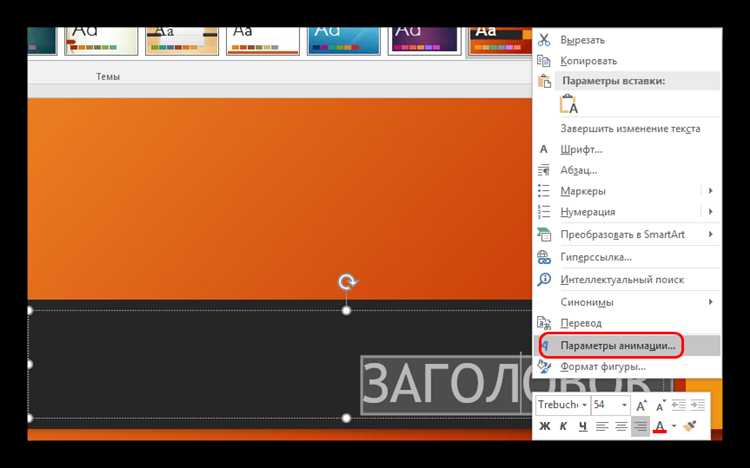The height and width of the screenshot is (468, 750).
Task: Click the Гиперссылка link icon
Action: [544, 257]
